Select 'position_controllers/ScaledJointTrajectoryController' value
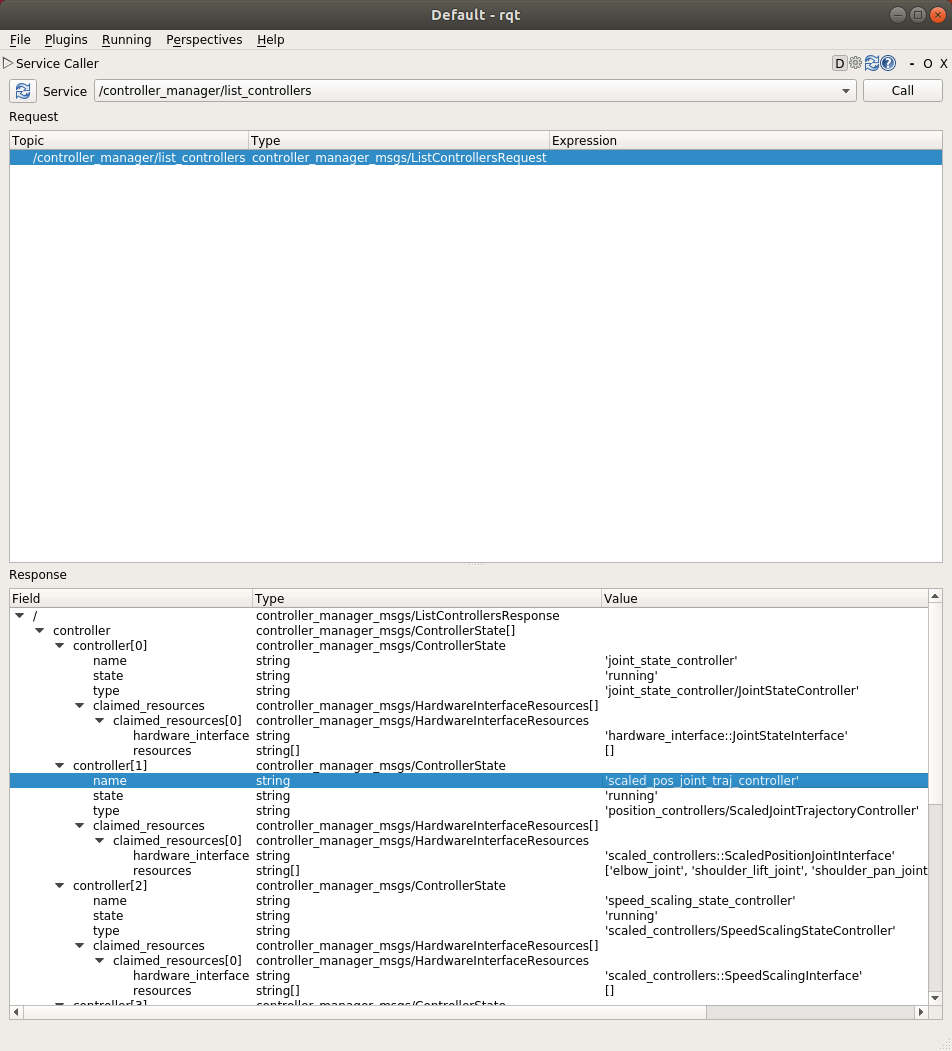The image size is (952, 1051). pos(762,810)
